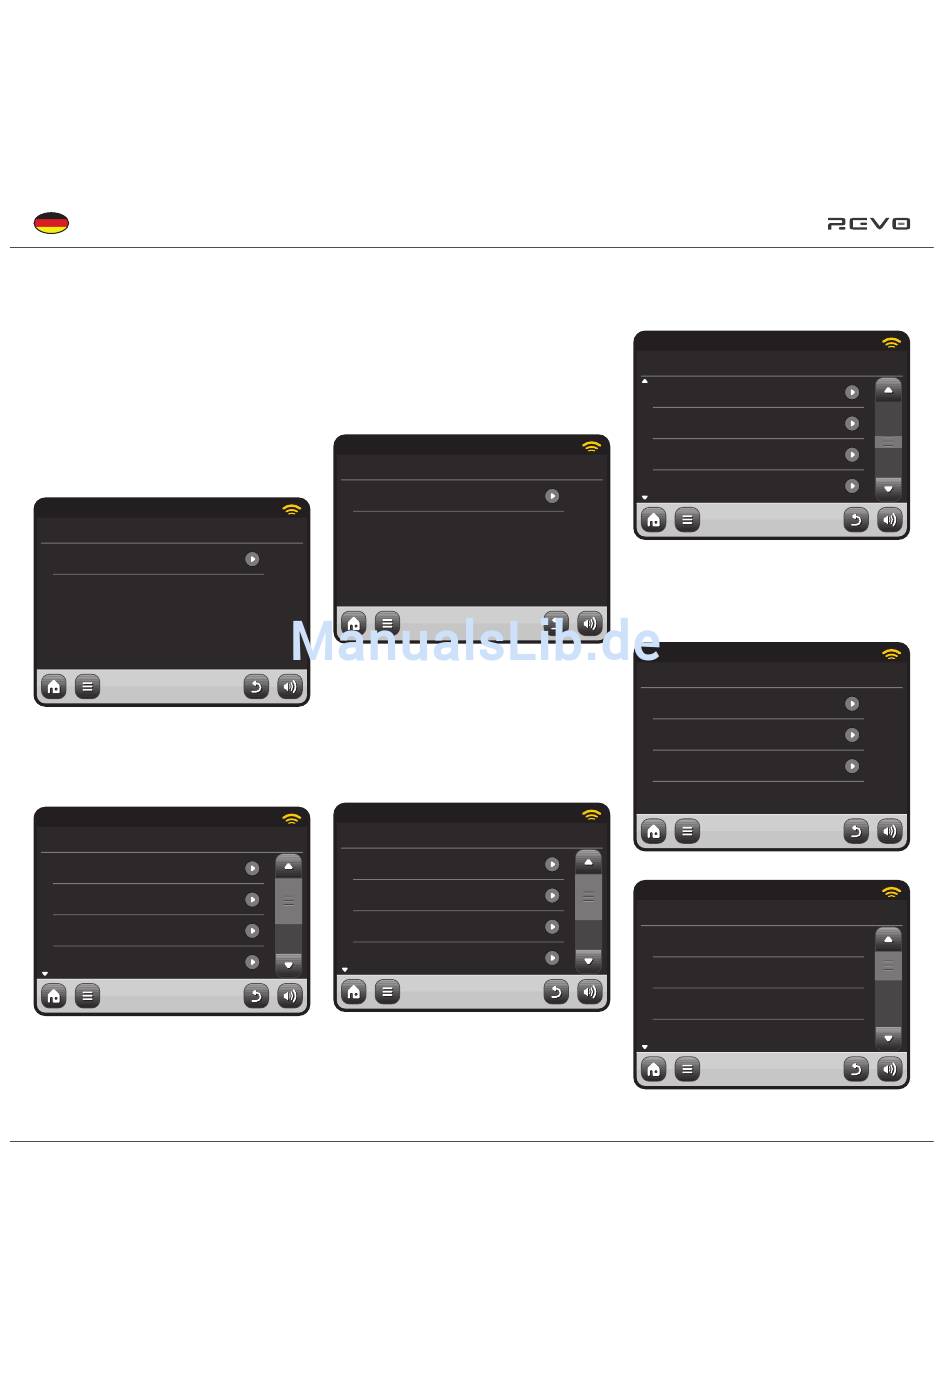Tap Home icon on the screen without row arrows
950x1388 pixels.
[653, 1069]
